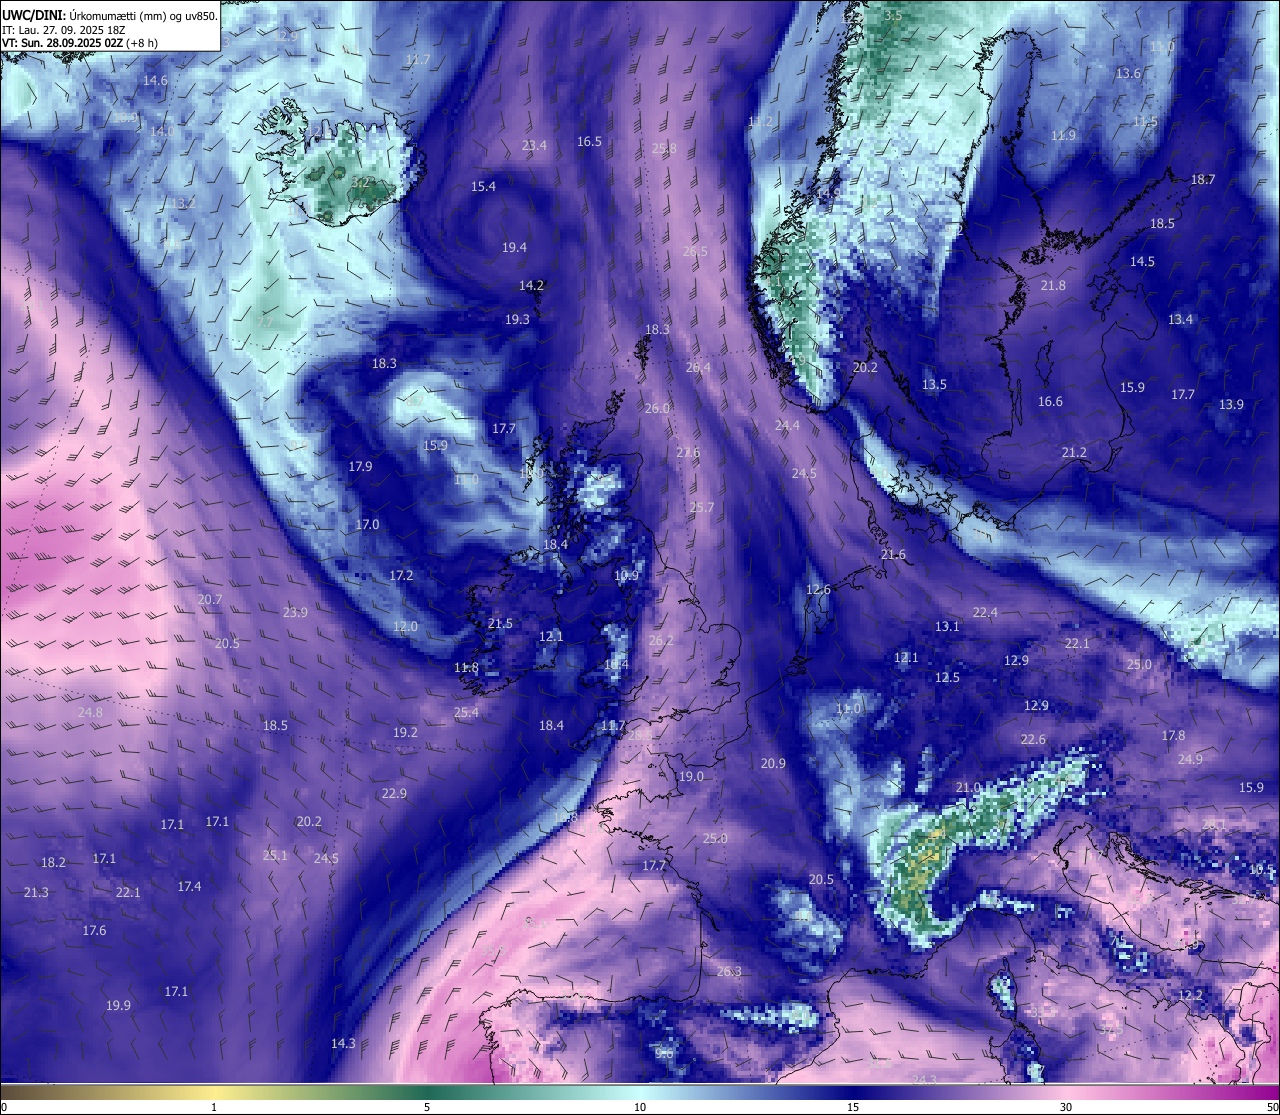This screenshot has height=1115, width=1280.
Task: Click the map value 21.8
Action: 1053,285
